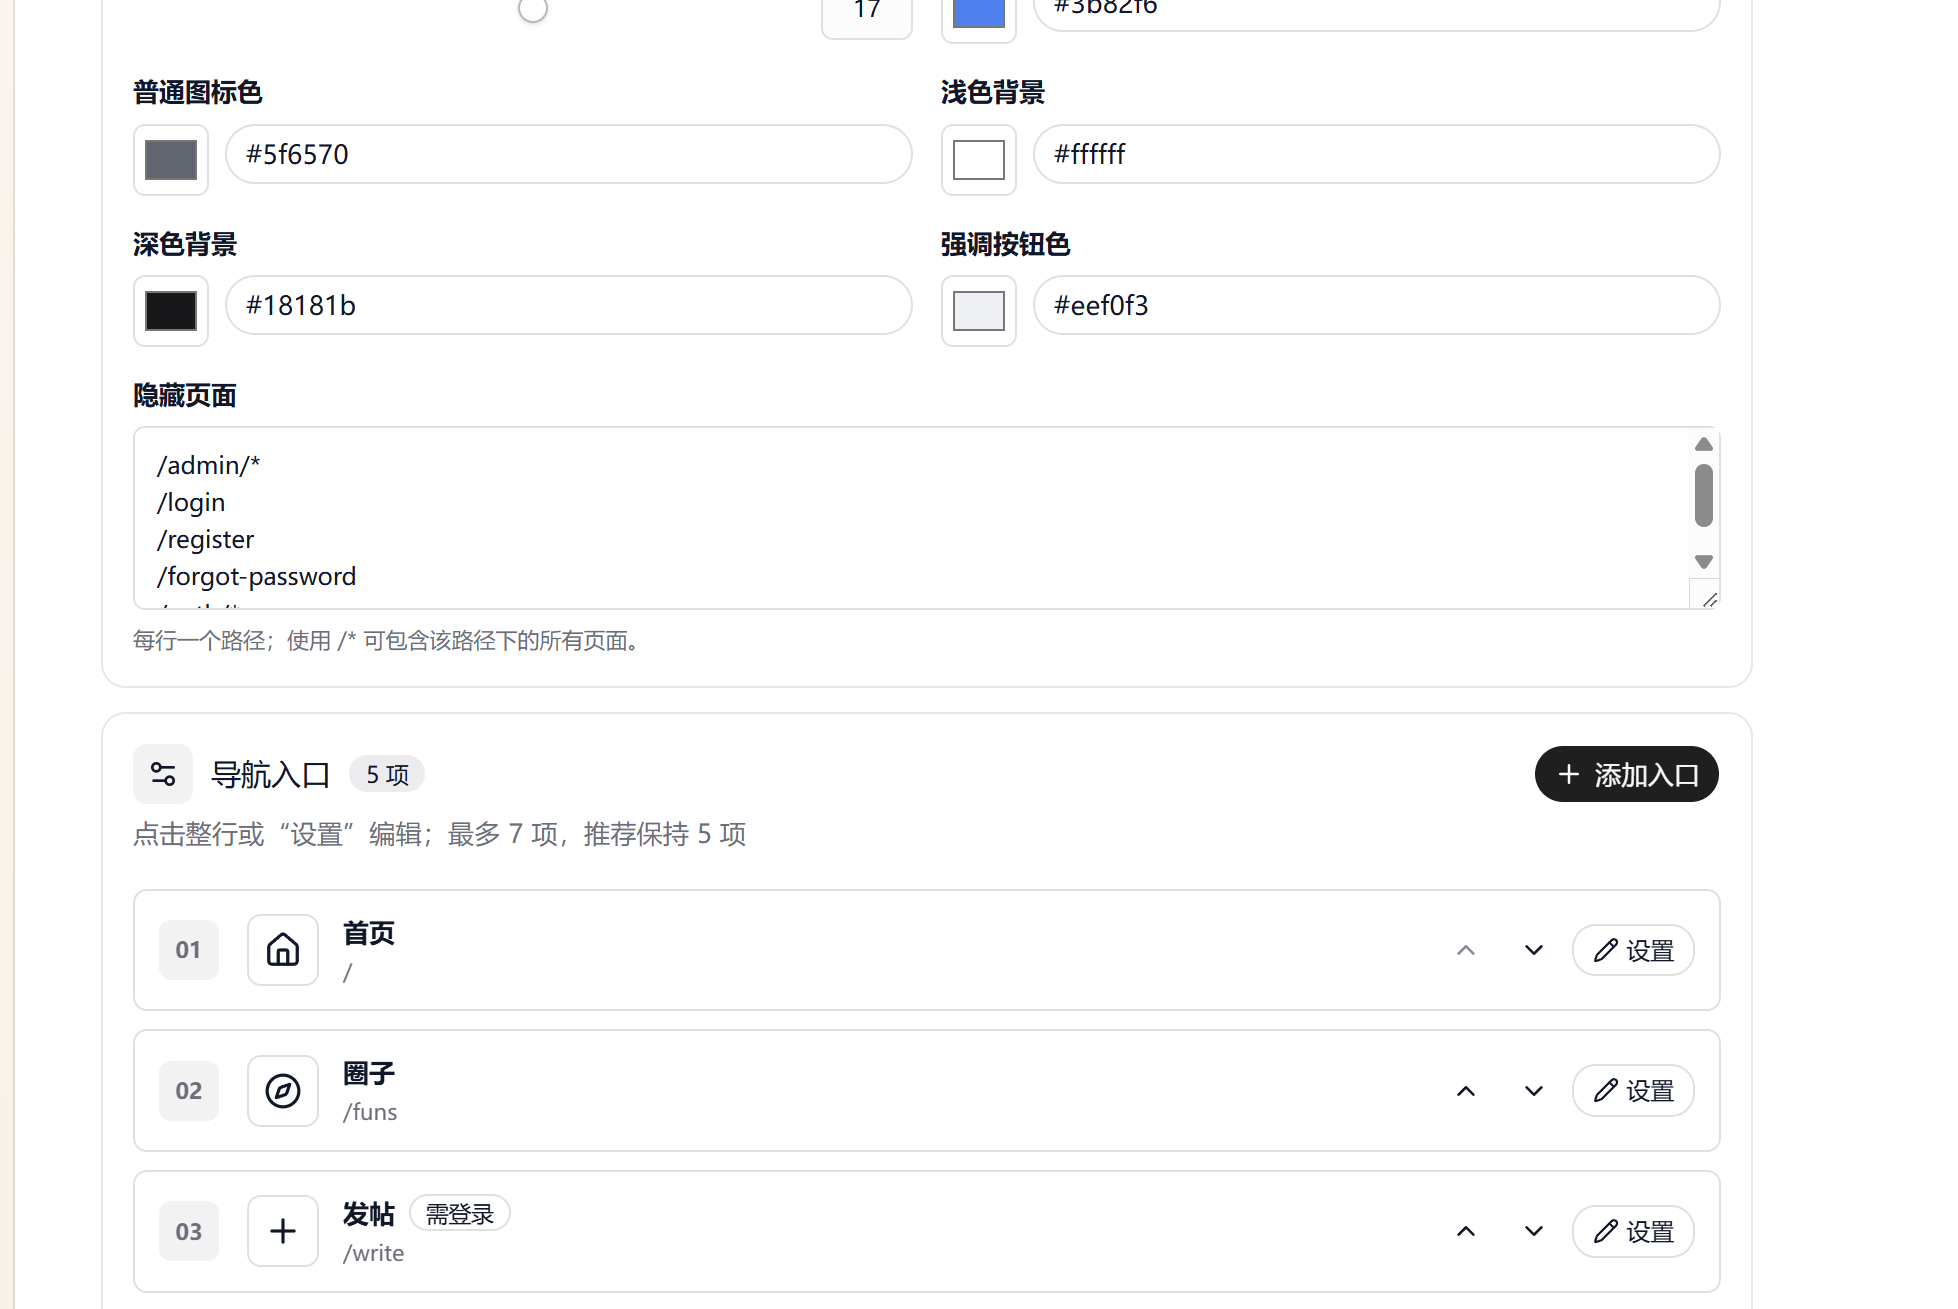This screenshot has width=1958, height=1309.
Task: Click inside the 隐藏页面 textarea
Action: [x=927, y=518]
